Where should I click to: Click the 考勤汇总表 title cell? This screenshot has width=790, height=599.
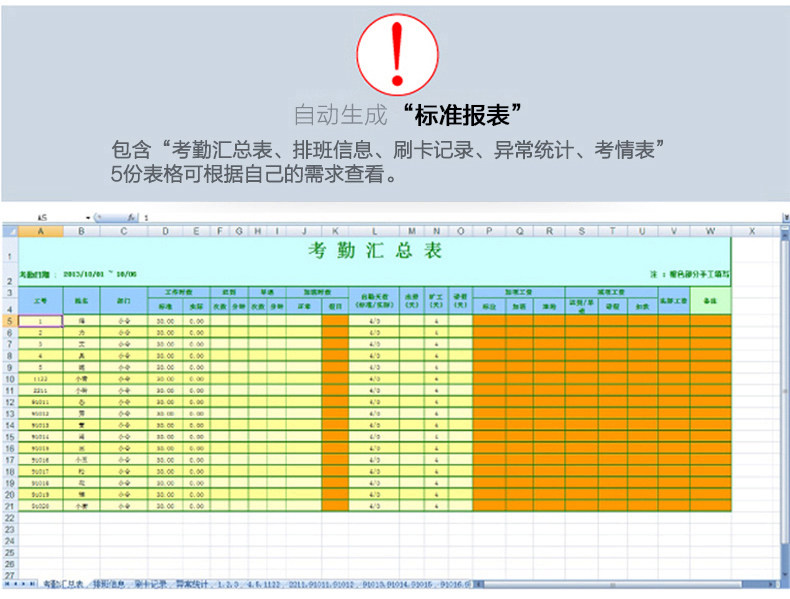click(x=375, y=250)
